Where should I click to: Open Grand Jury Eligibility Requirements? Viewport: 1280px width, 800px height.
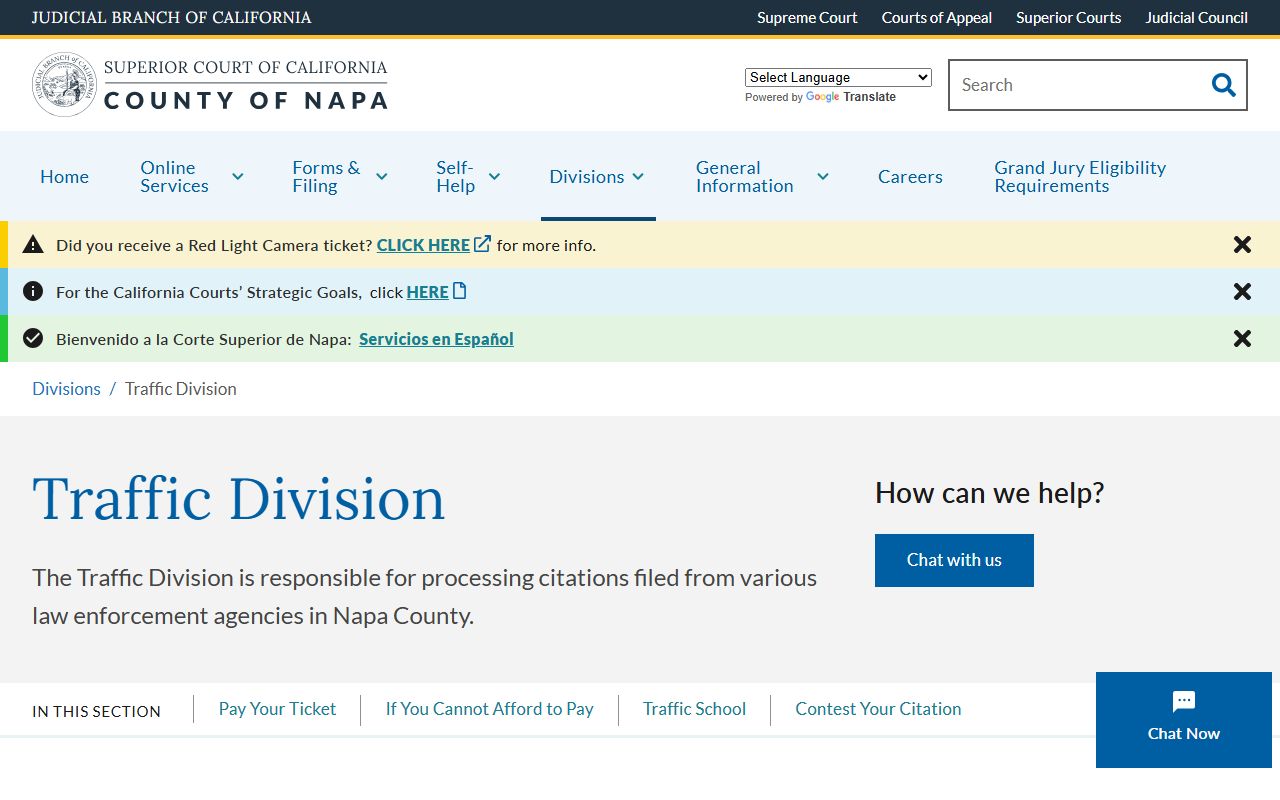(x=1080, y=177)
